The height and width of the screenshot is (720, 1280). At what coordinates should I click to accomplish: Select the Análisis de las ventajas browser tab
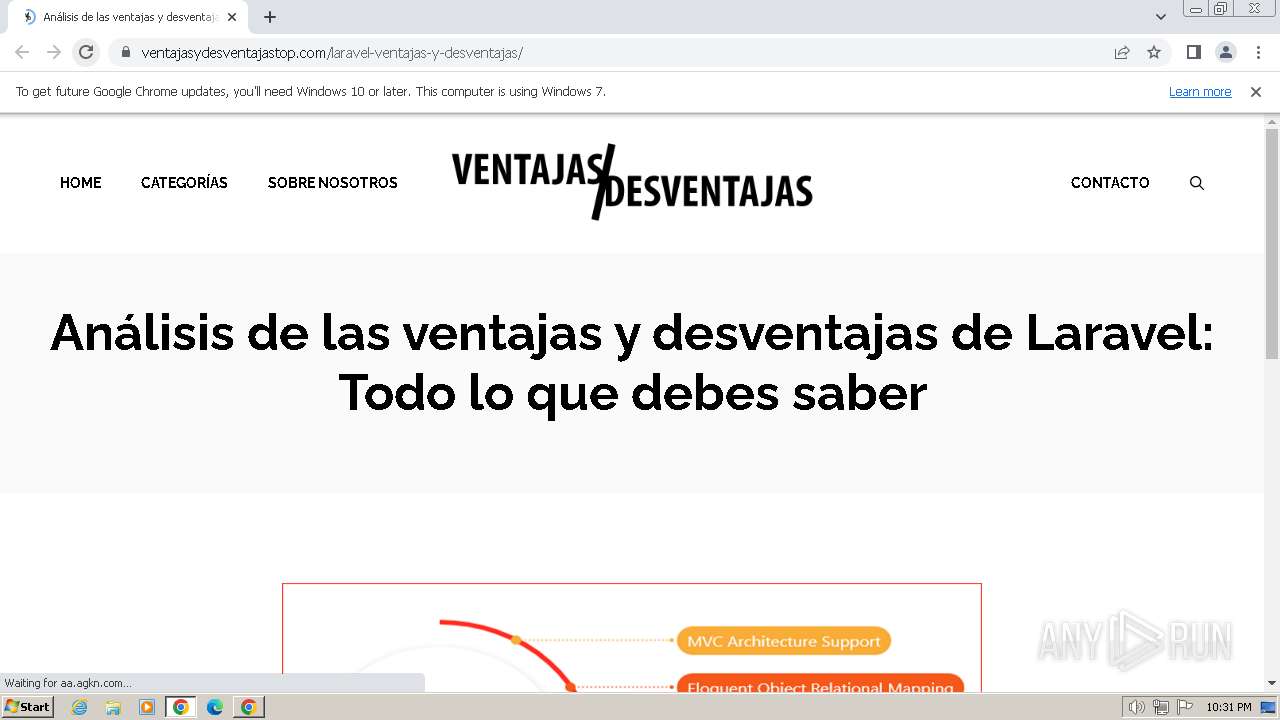click(128, 17)
